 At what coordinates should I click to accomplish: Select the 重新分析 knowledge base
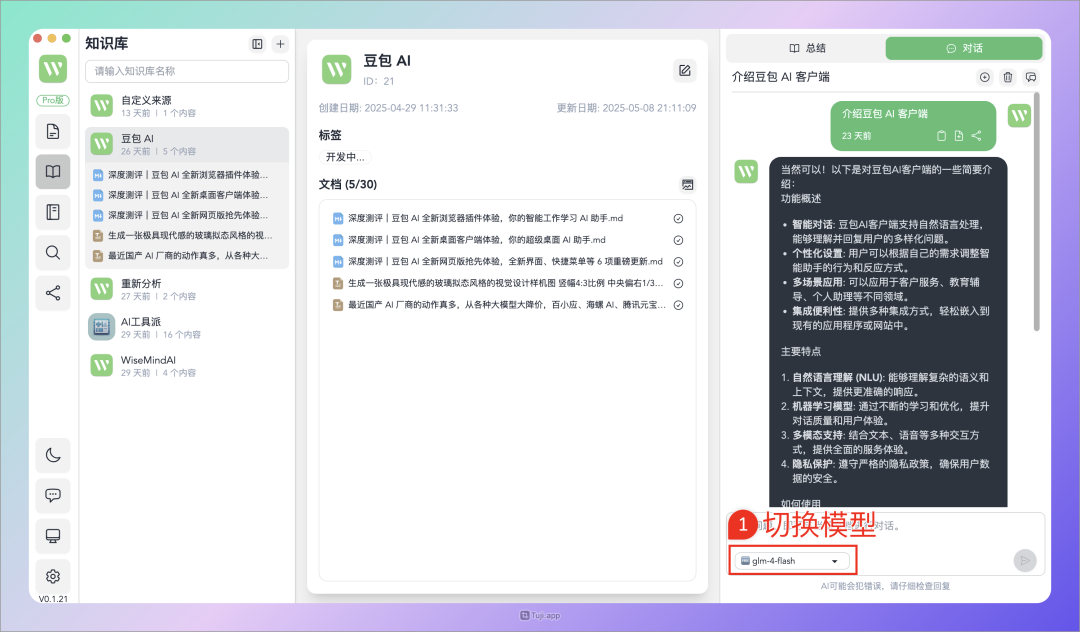pos(187,289)
